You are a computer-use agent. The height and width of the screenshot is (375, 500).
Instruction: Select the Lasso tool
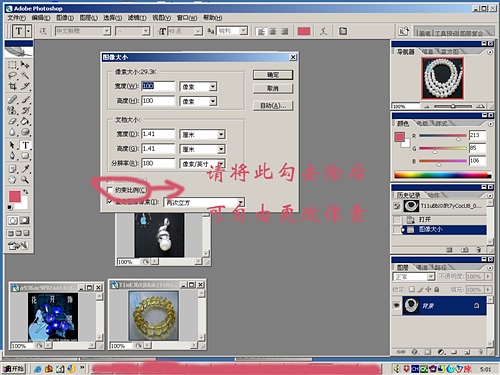[13, 75]
